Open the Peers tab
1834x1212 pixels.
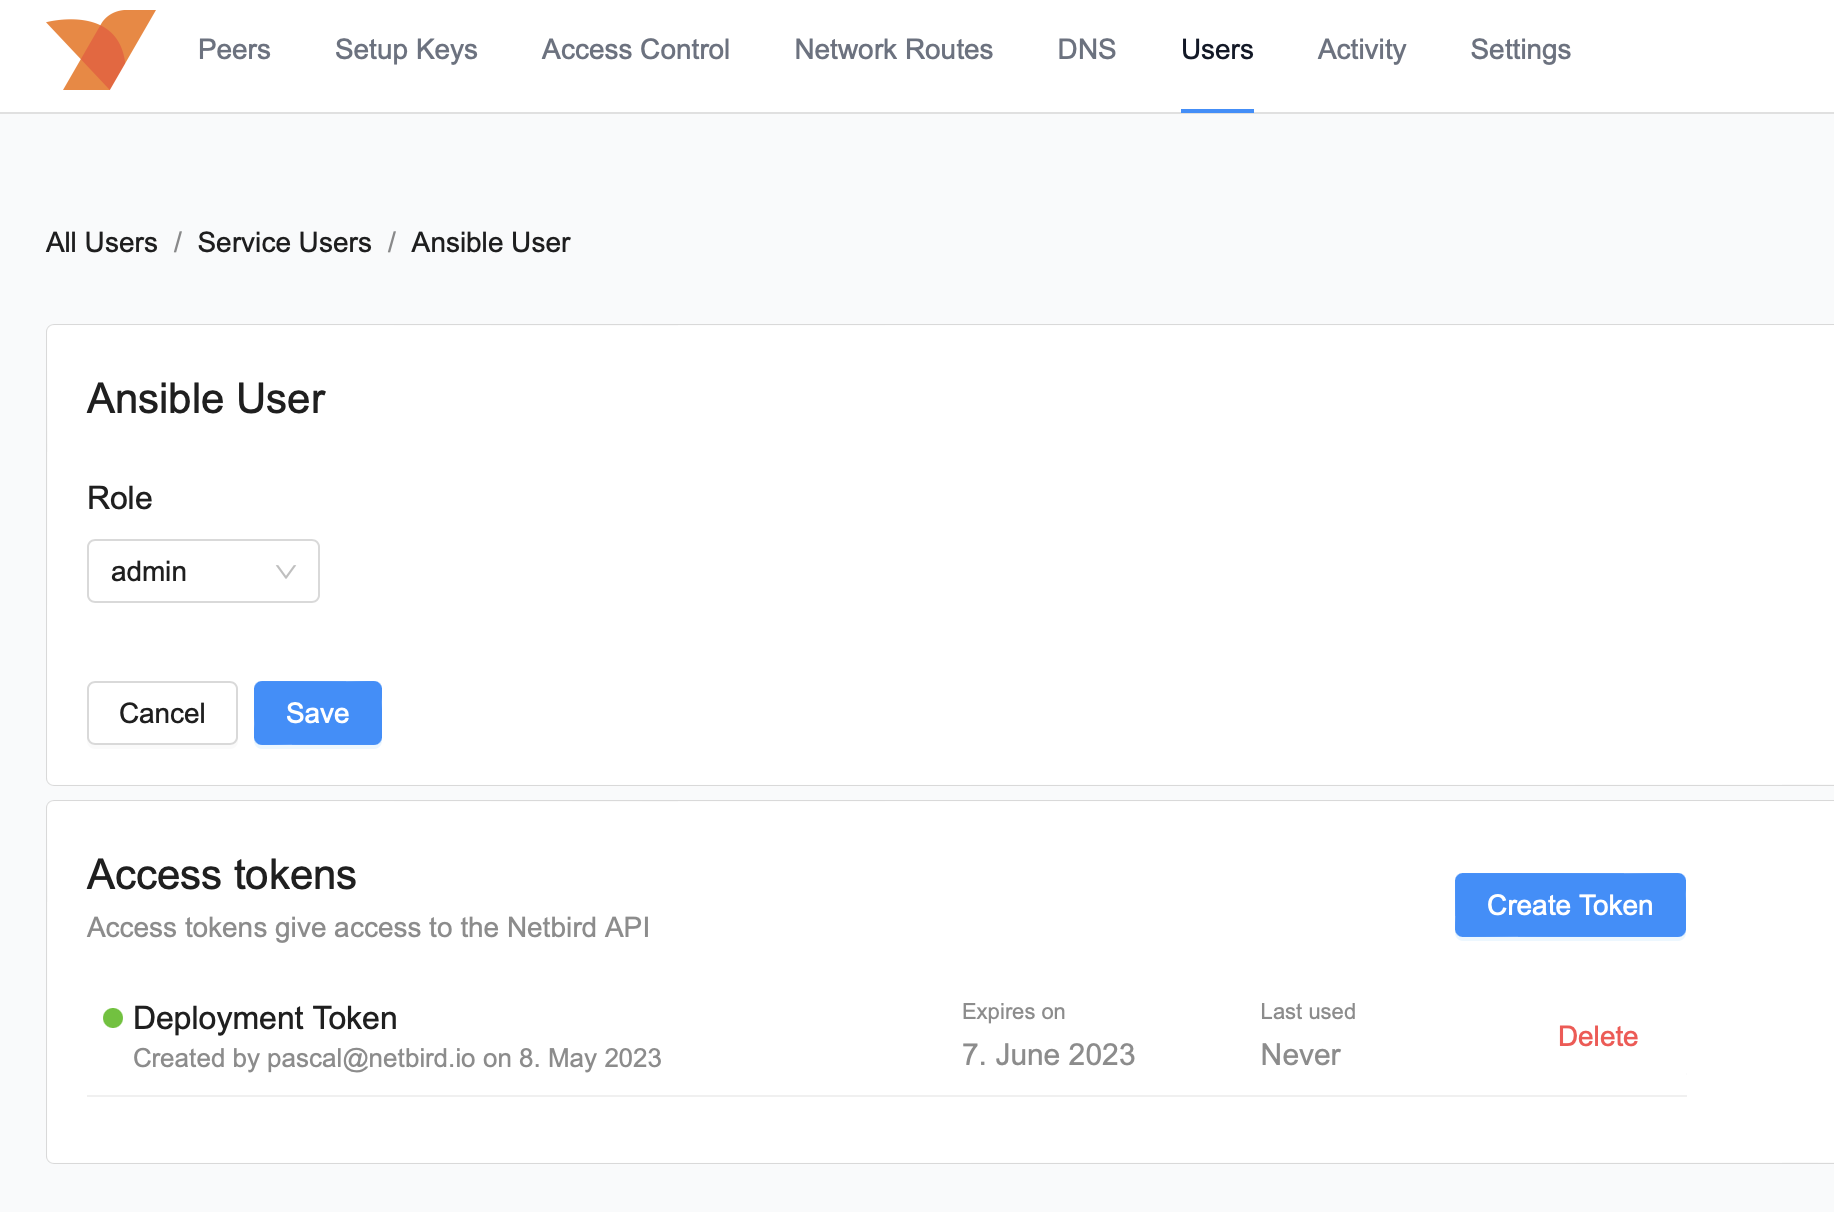[234, 50]
